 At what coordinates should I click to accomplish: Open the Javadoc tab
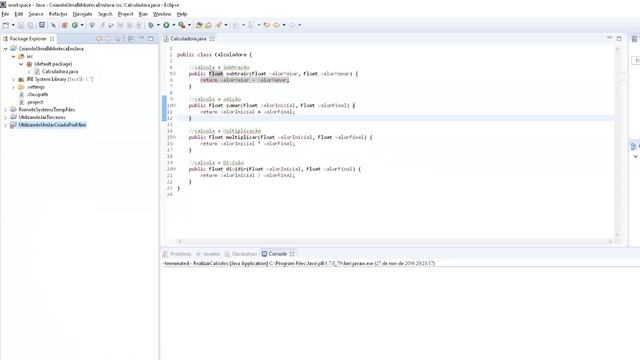pos(208,254)
